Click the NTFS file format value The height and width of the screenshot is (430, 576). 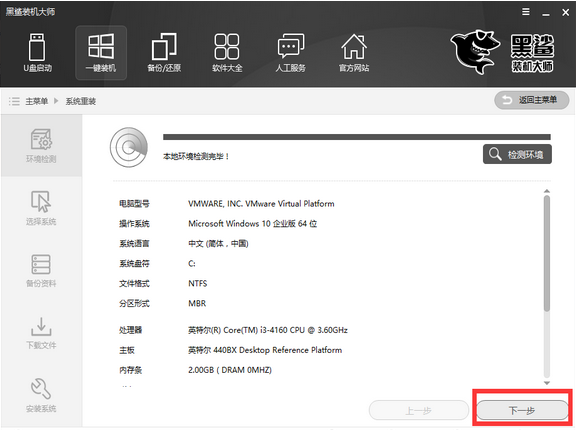tap(198, 283)
